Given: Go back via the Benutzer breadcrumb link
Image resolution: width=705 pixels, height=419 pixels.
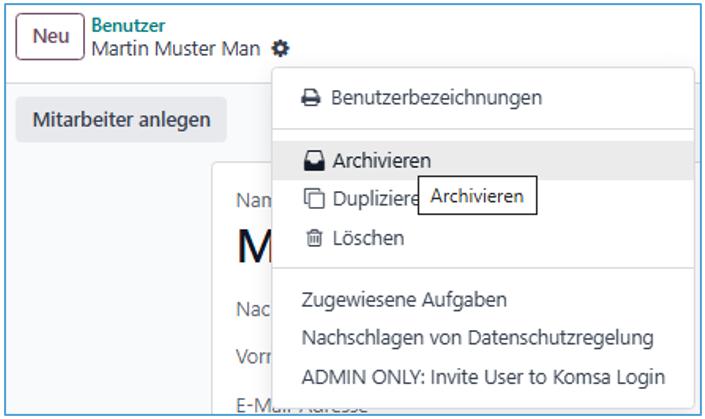Looking at the screenshot, I should coord(128,25).
